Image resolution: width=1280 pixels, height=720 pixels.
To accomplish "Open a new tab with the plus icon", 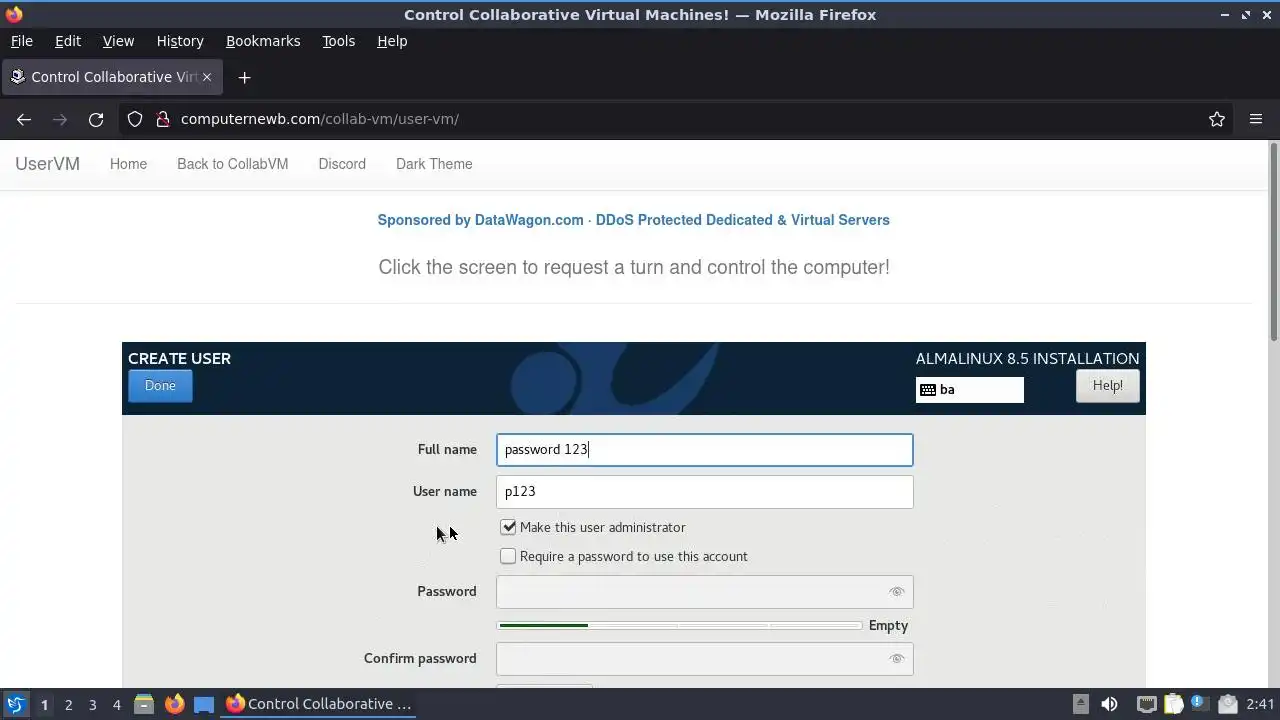I will tap(244, 77).
